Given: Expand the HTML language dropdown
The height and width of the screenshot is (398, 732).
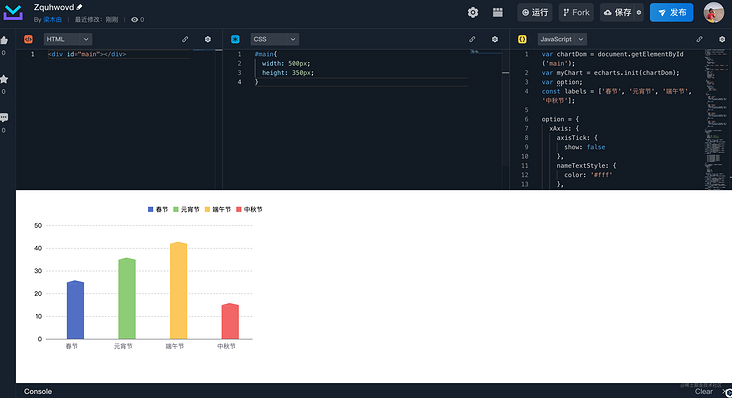Looking at the screenshot, I should pyautogui.click(x=68, y=39).
